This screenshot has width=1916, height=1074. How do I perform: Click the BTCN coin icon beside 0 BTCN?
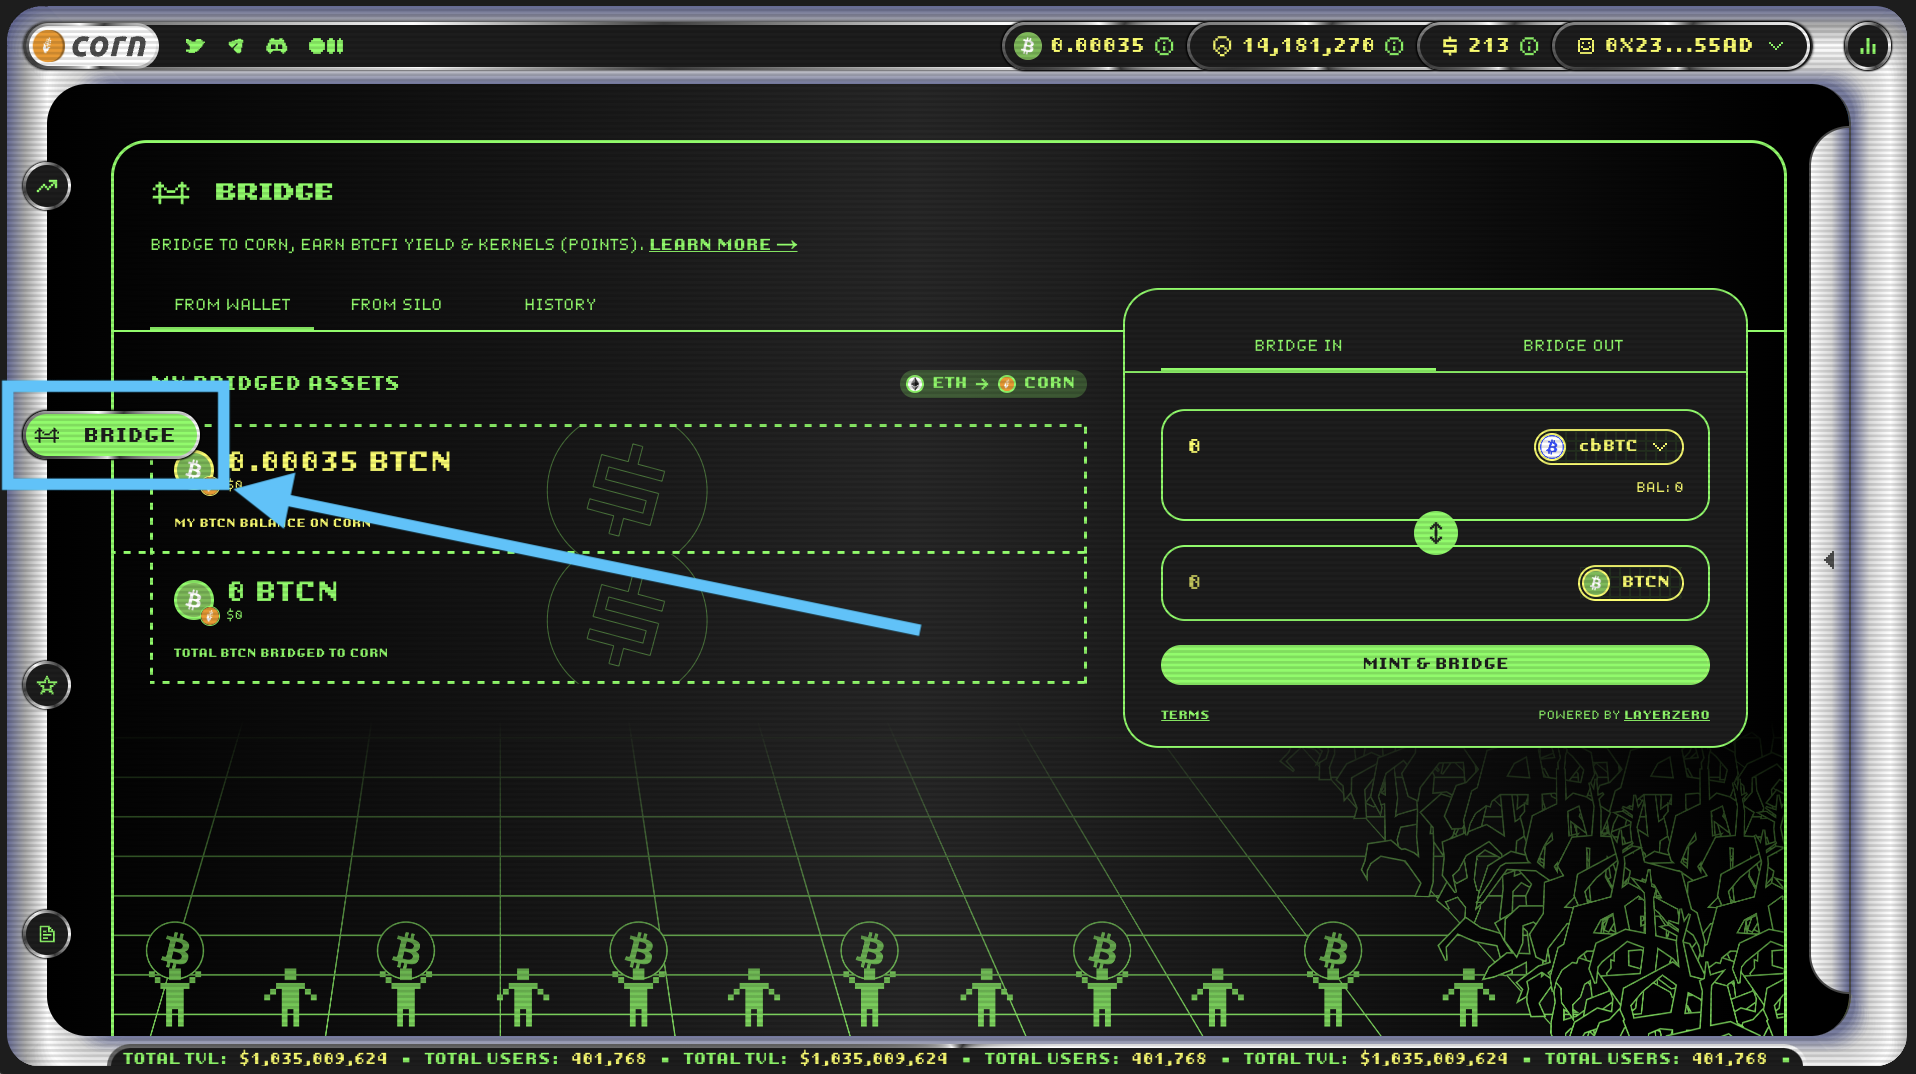coord(195,601)
